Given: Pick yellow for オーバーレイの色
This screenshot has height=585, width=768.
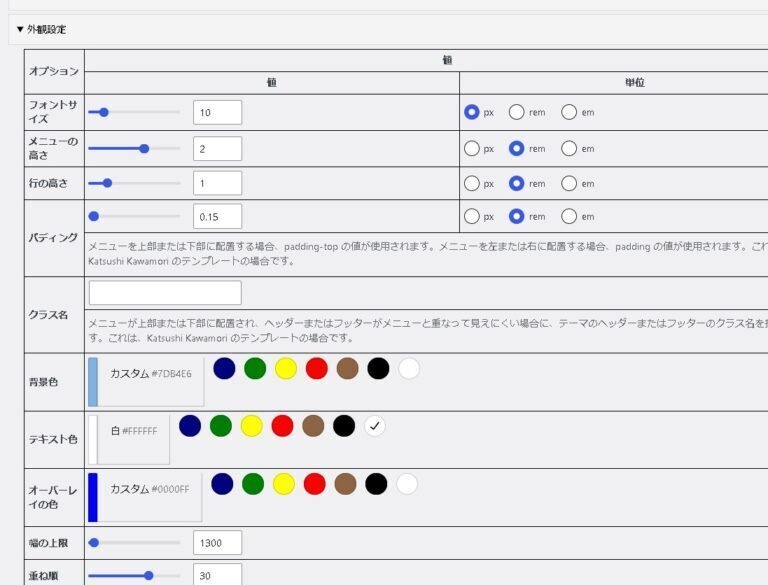Looking at the screenshot, I should [284, 484].
